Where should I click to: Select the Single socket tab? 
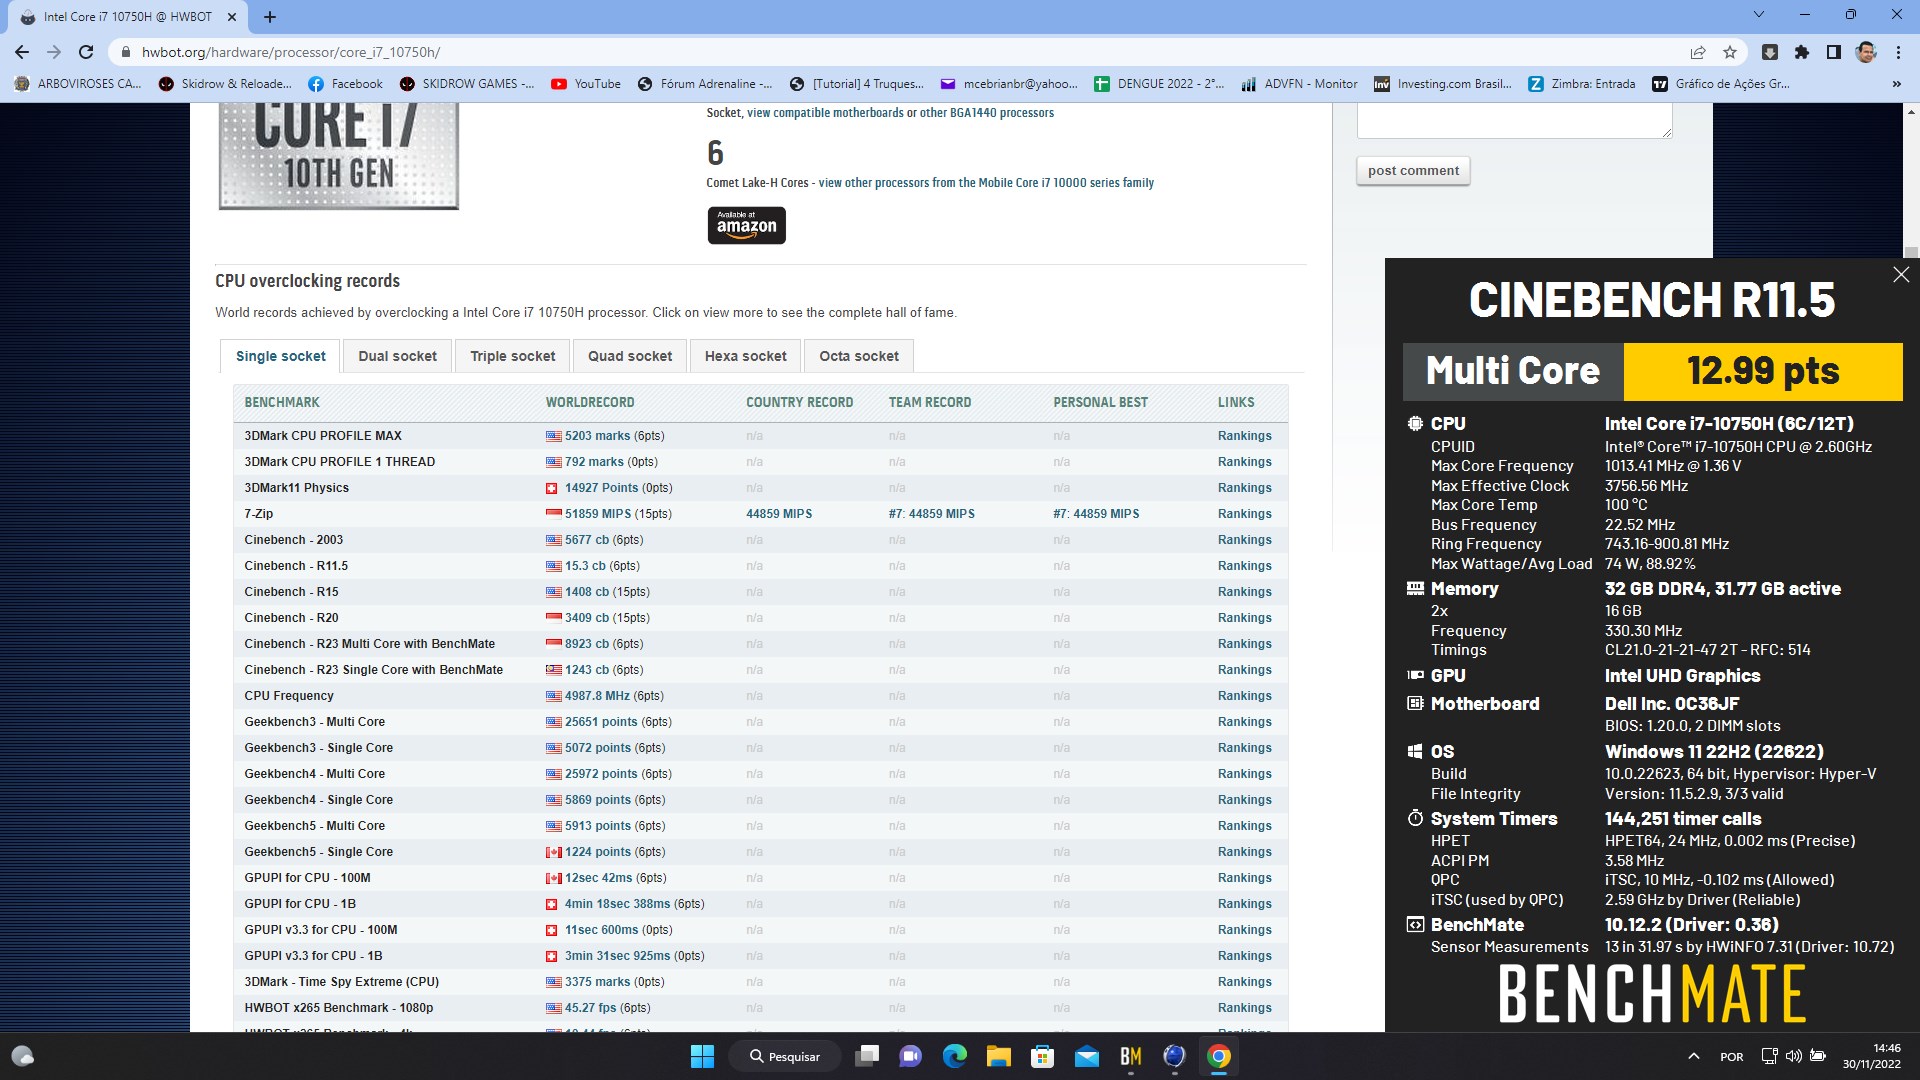point(280,356)
